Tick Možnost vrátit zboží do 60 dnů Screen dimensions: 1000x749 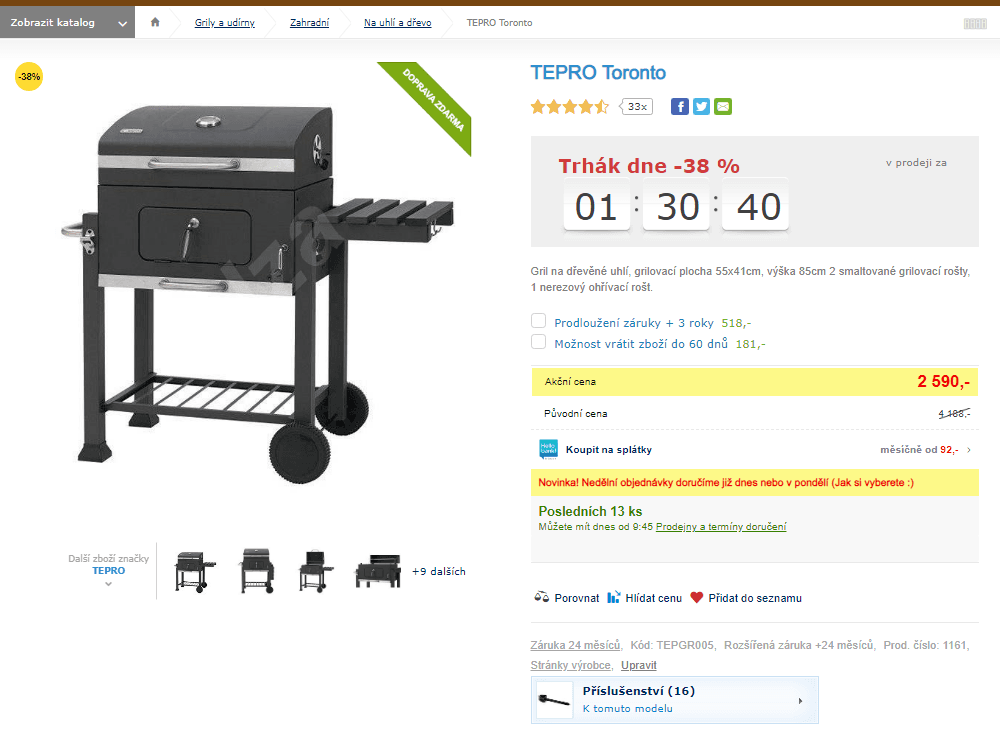click(x=539, y=342)
